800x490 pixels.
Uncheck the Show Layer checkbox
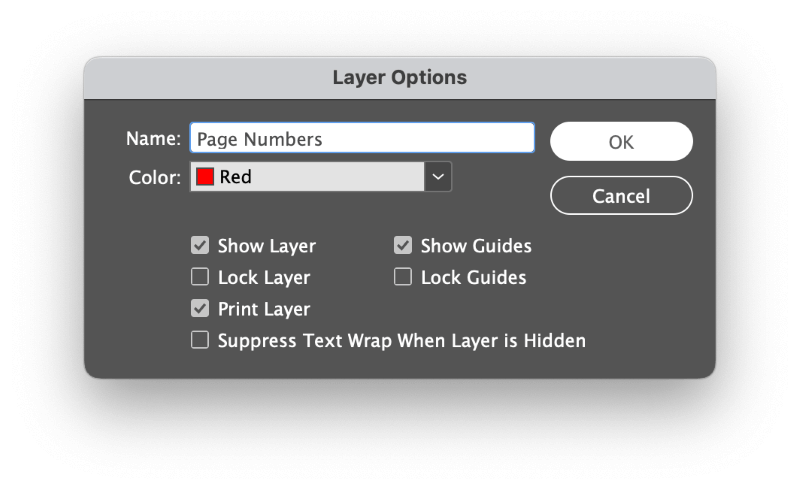pyautogui.click(x=200, y=246)
